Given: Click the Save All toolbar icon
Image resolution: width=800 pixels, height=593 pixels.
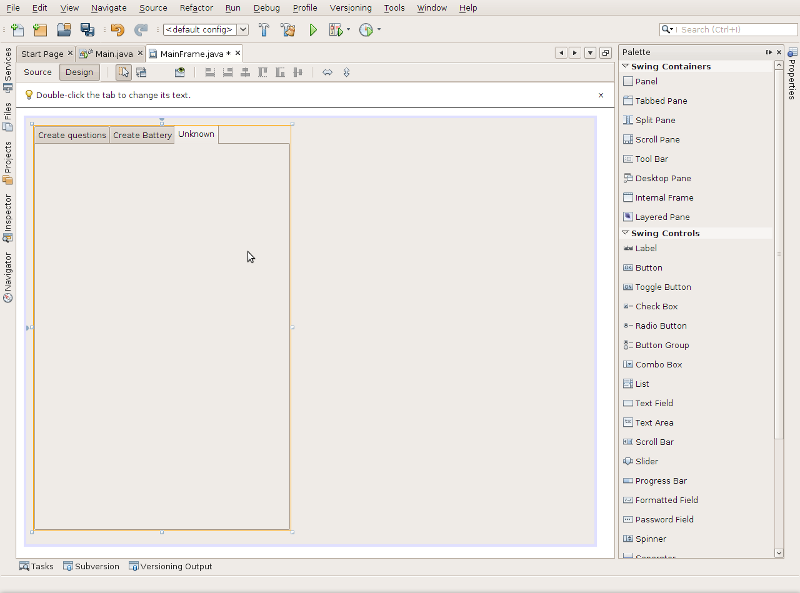Looking at the screenshot, I should 87,30.
